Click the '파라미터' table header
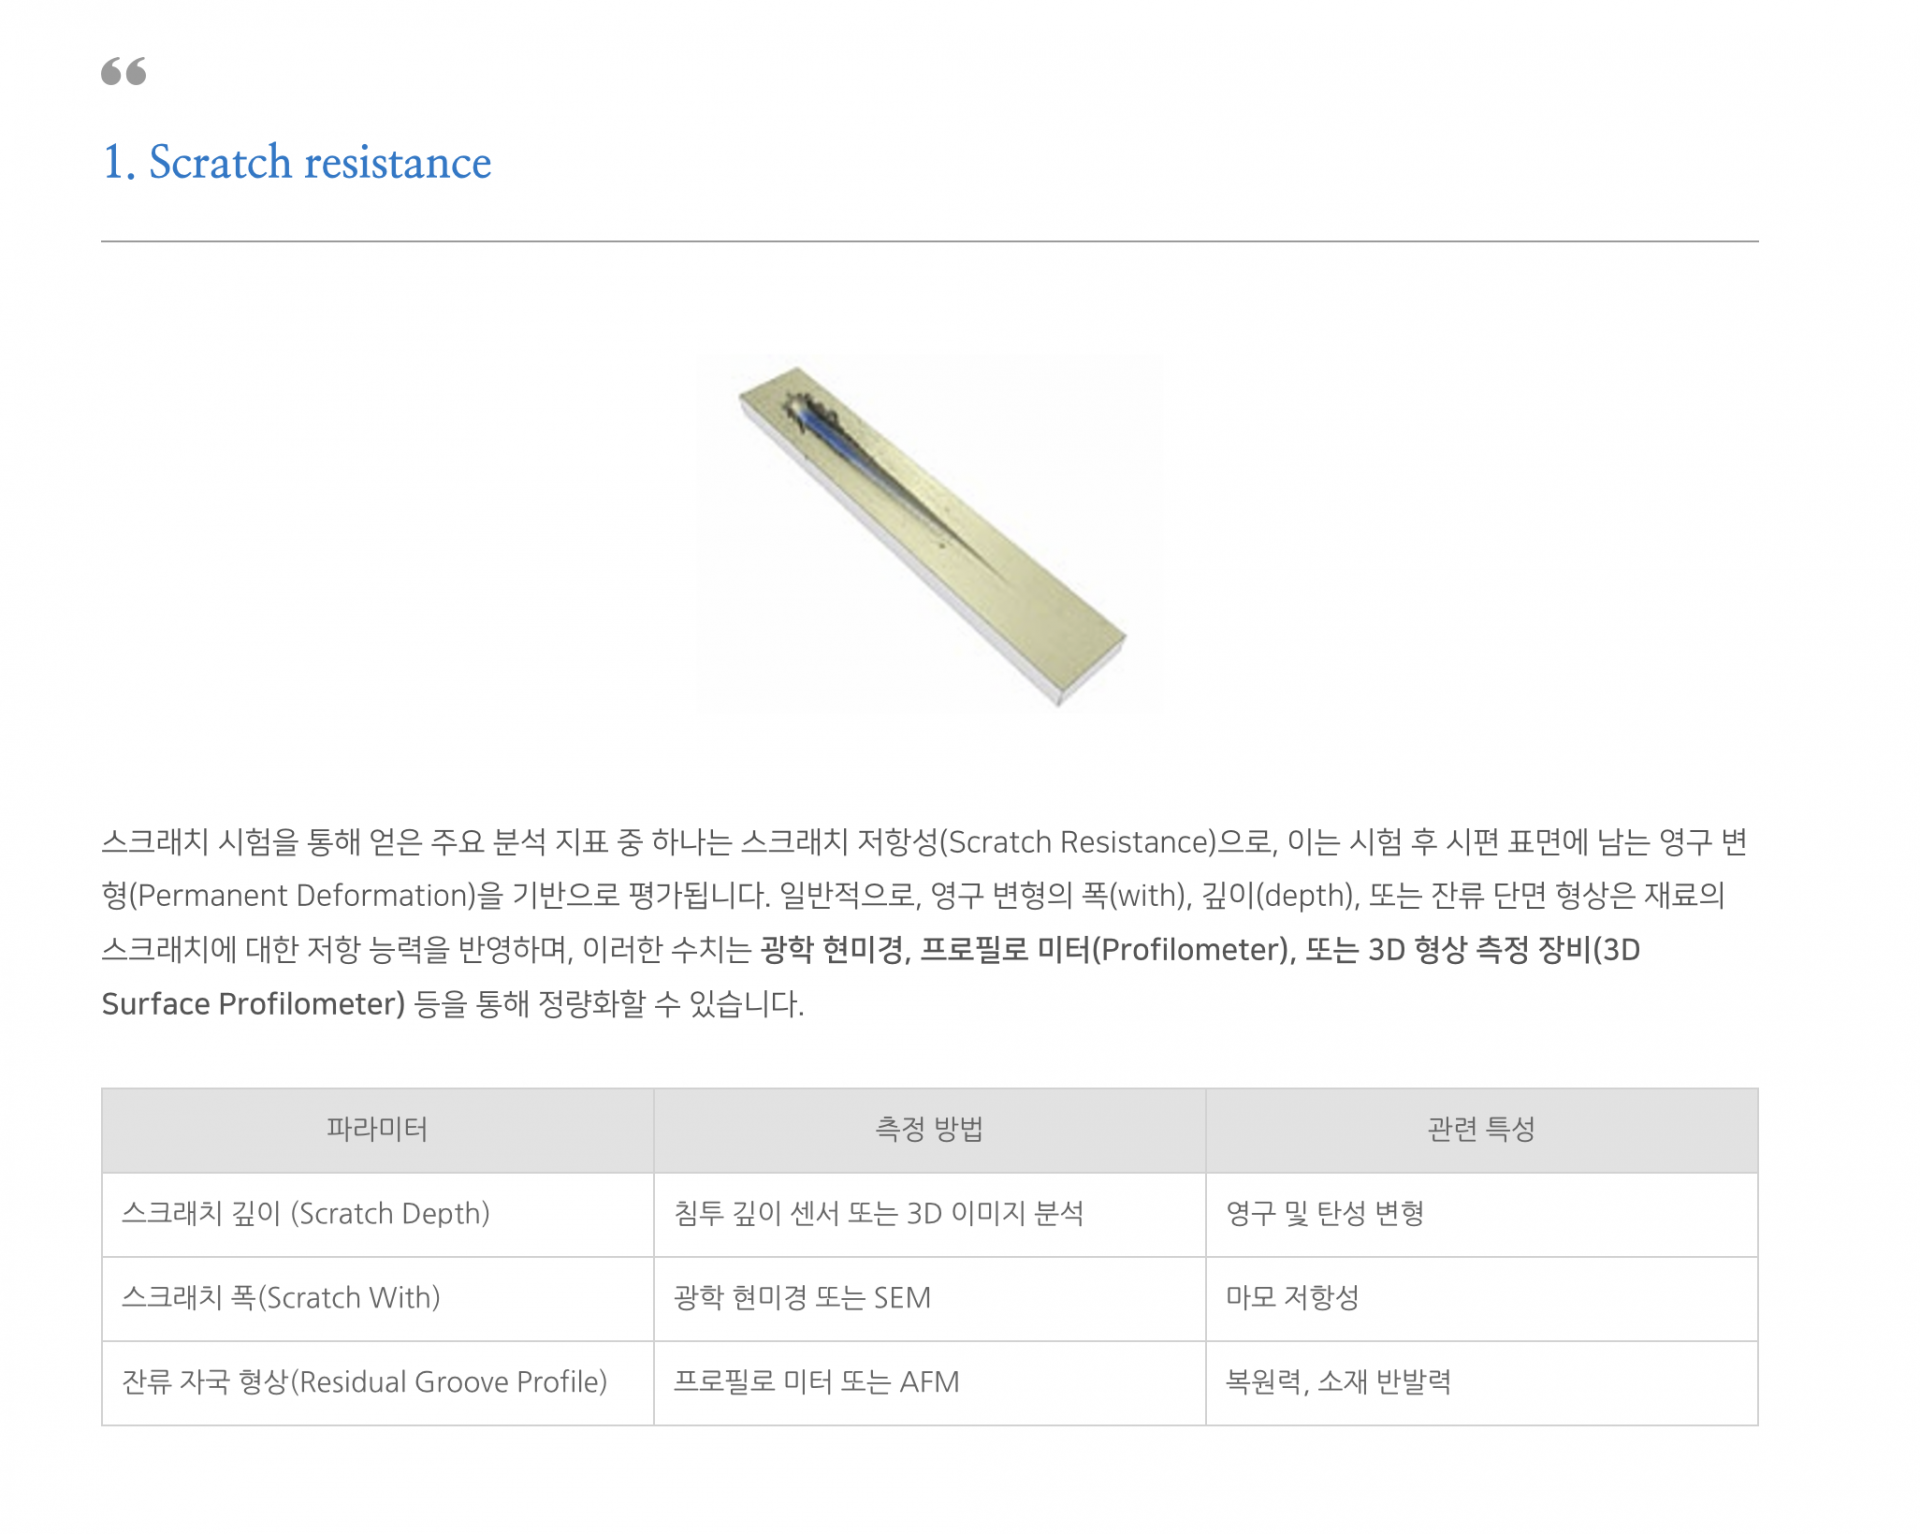 pyautogui.click(x=377, y=1130)
